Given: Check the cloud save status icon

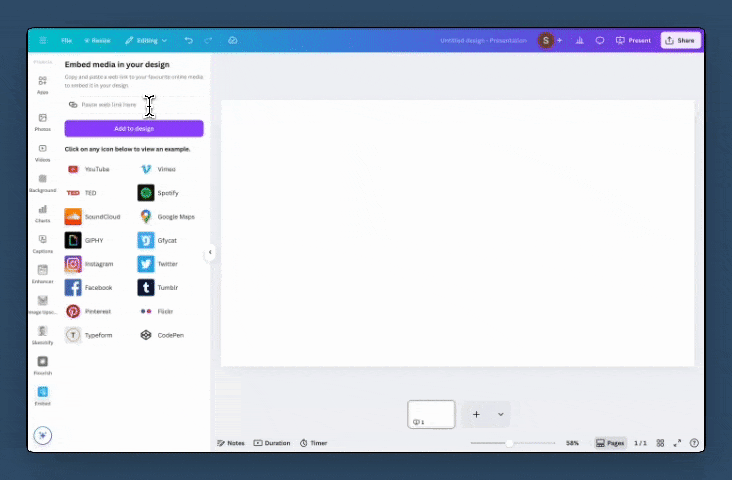Looking at the screenshot, I should (x=232, y=41).
